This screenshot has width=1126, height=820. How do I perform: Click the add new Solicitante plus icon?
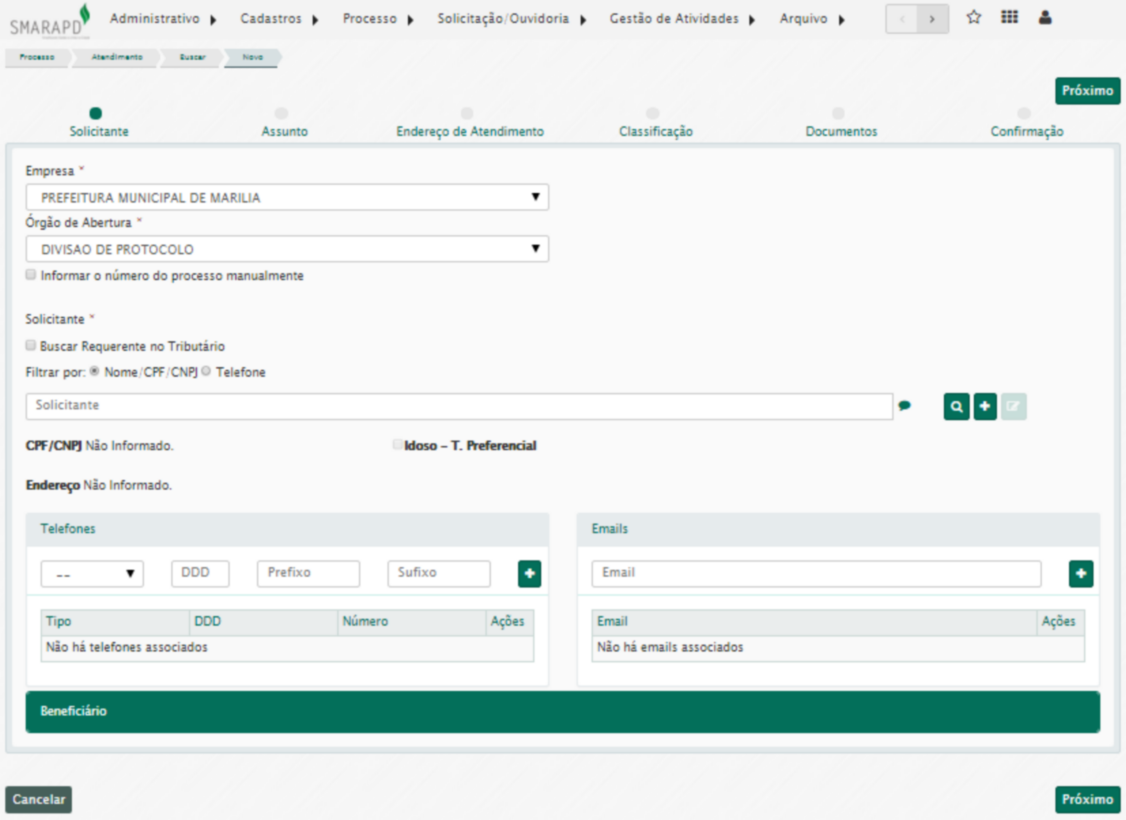coord(985,407)
